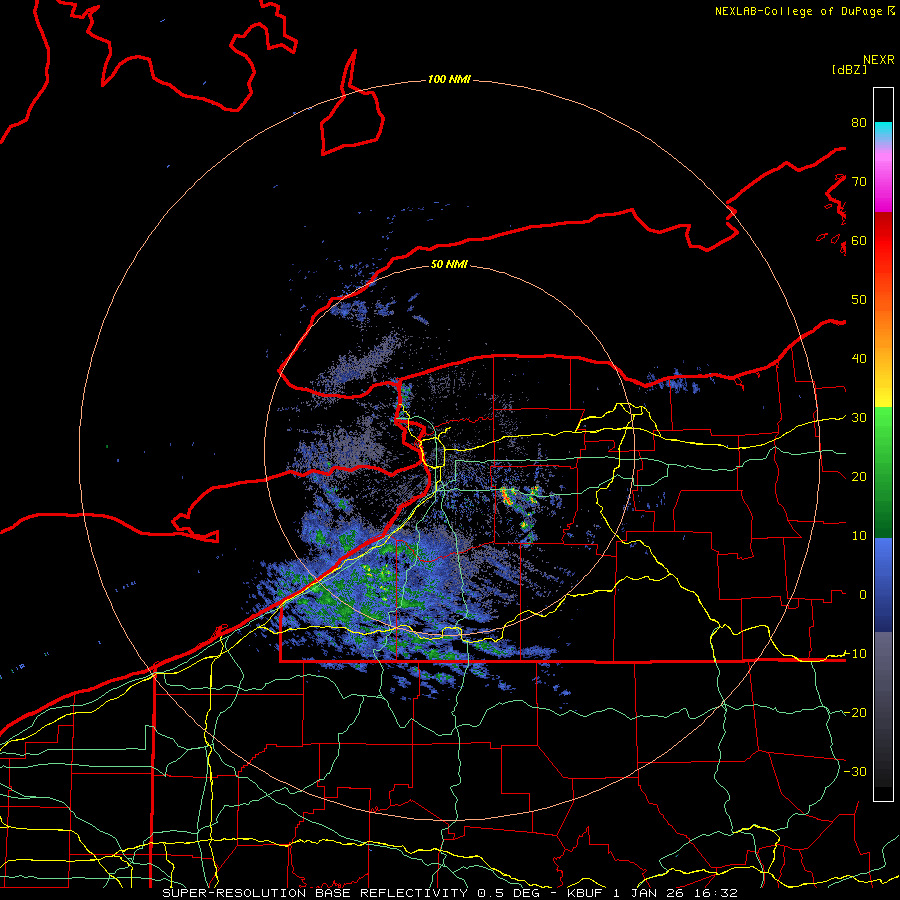Select the KBUF station identifier in caption
Screen dimensions: 900x900
[x=585, y=893]
